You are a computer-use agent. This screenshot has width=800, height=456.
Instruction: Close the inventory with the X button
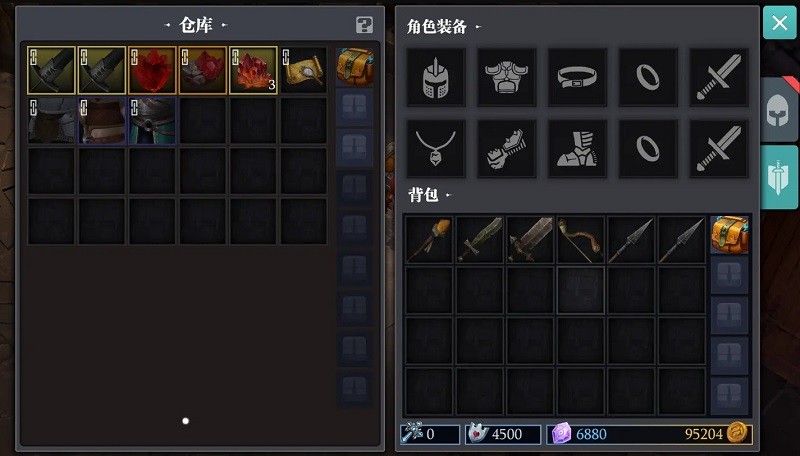[780, 22]
